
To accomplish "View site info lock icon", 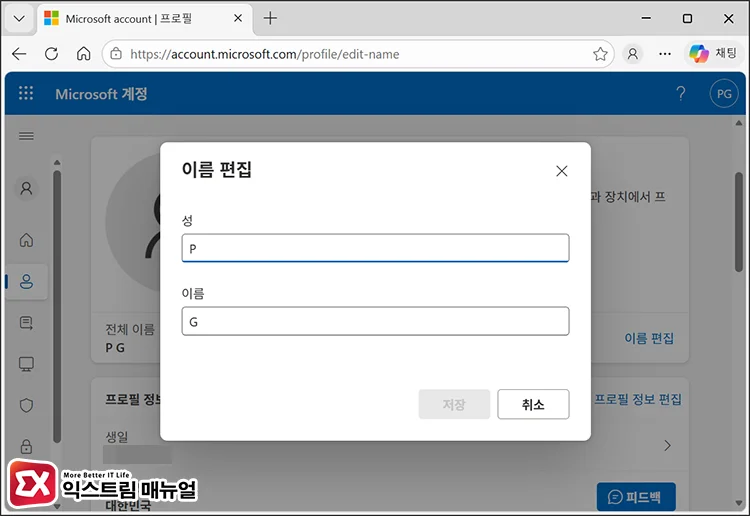I will point(116,54).
